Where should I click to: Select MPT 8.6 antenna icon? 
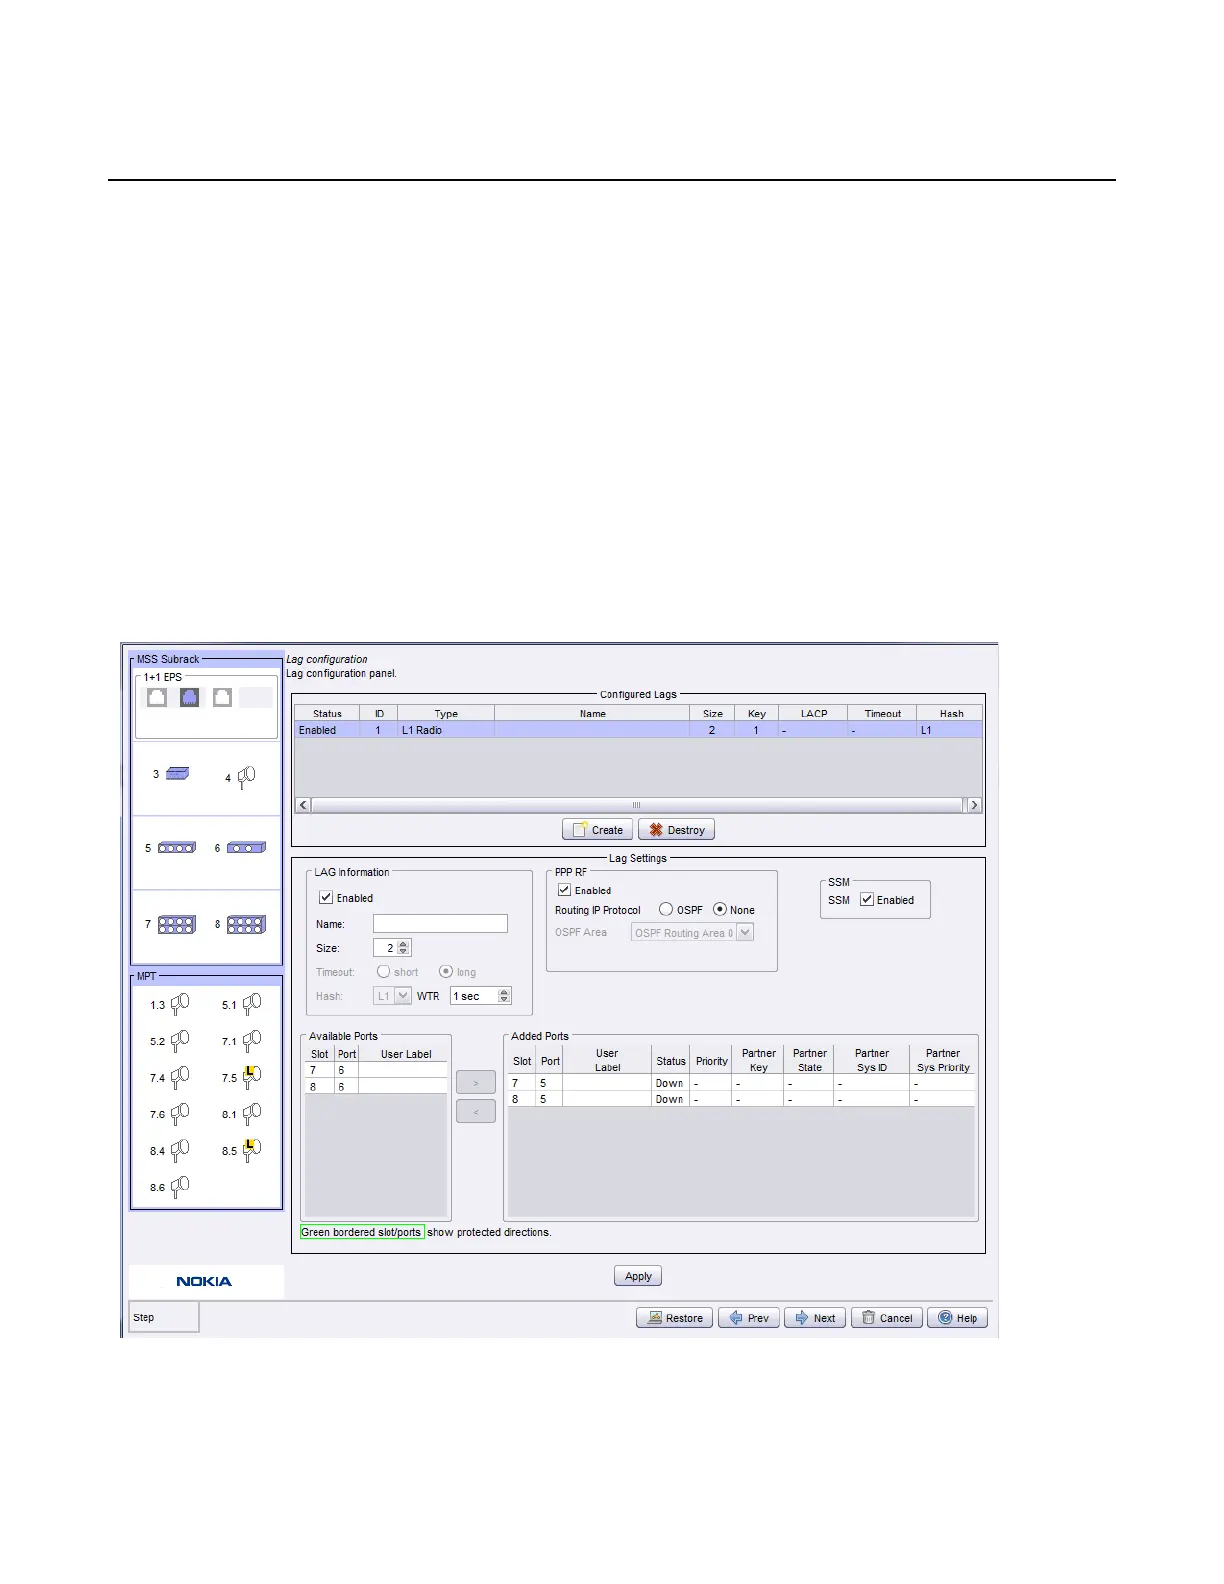(x=180, y=1187)
